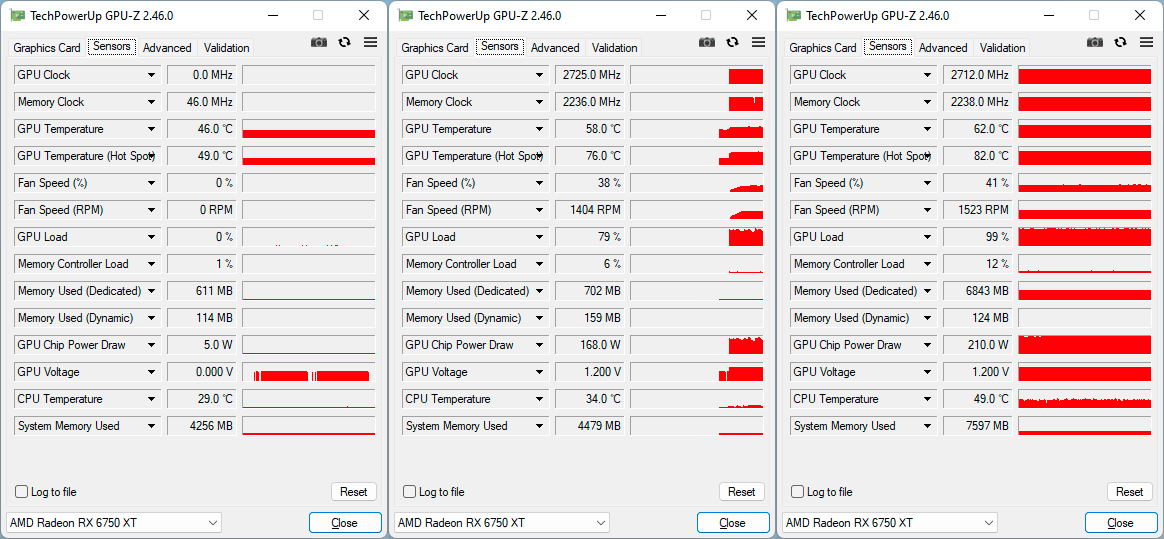This screenshot has height=539, width=1164.
Task: Enable Log to file in window showing 0.0 MHz
Action: tap(22, 492)
